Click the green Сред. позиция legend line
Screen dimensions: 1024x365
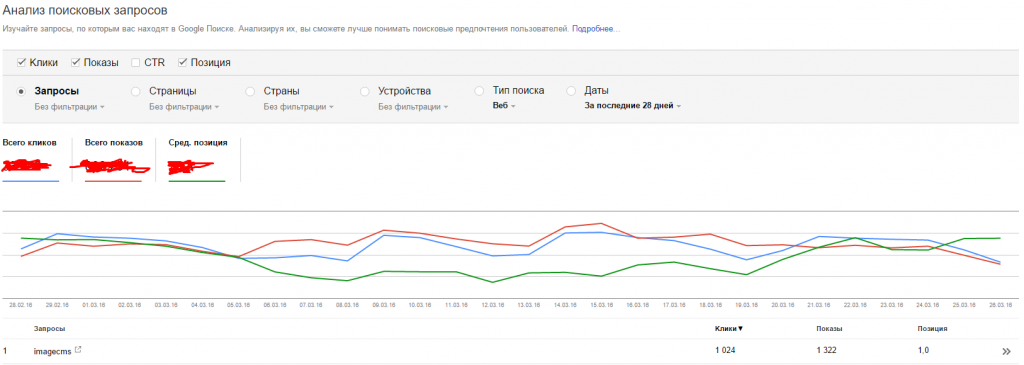197,181
